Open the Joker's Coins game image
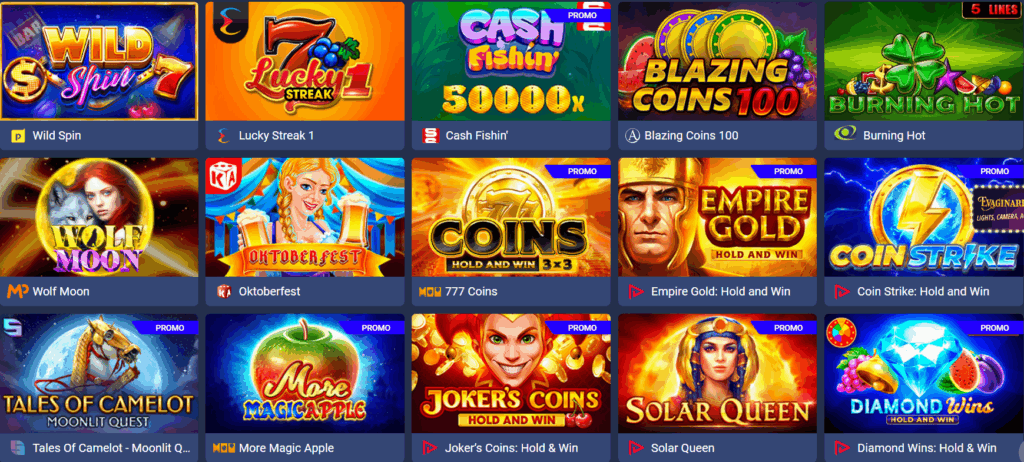Viewport: 1024px width, 462px height. coord(511,374)
